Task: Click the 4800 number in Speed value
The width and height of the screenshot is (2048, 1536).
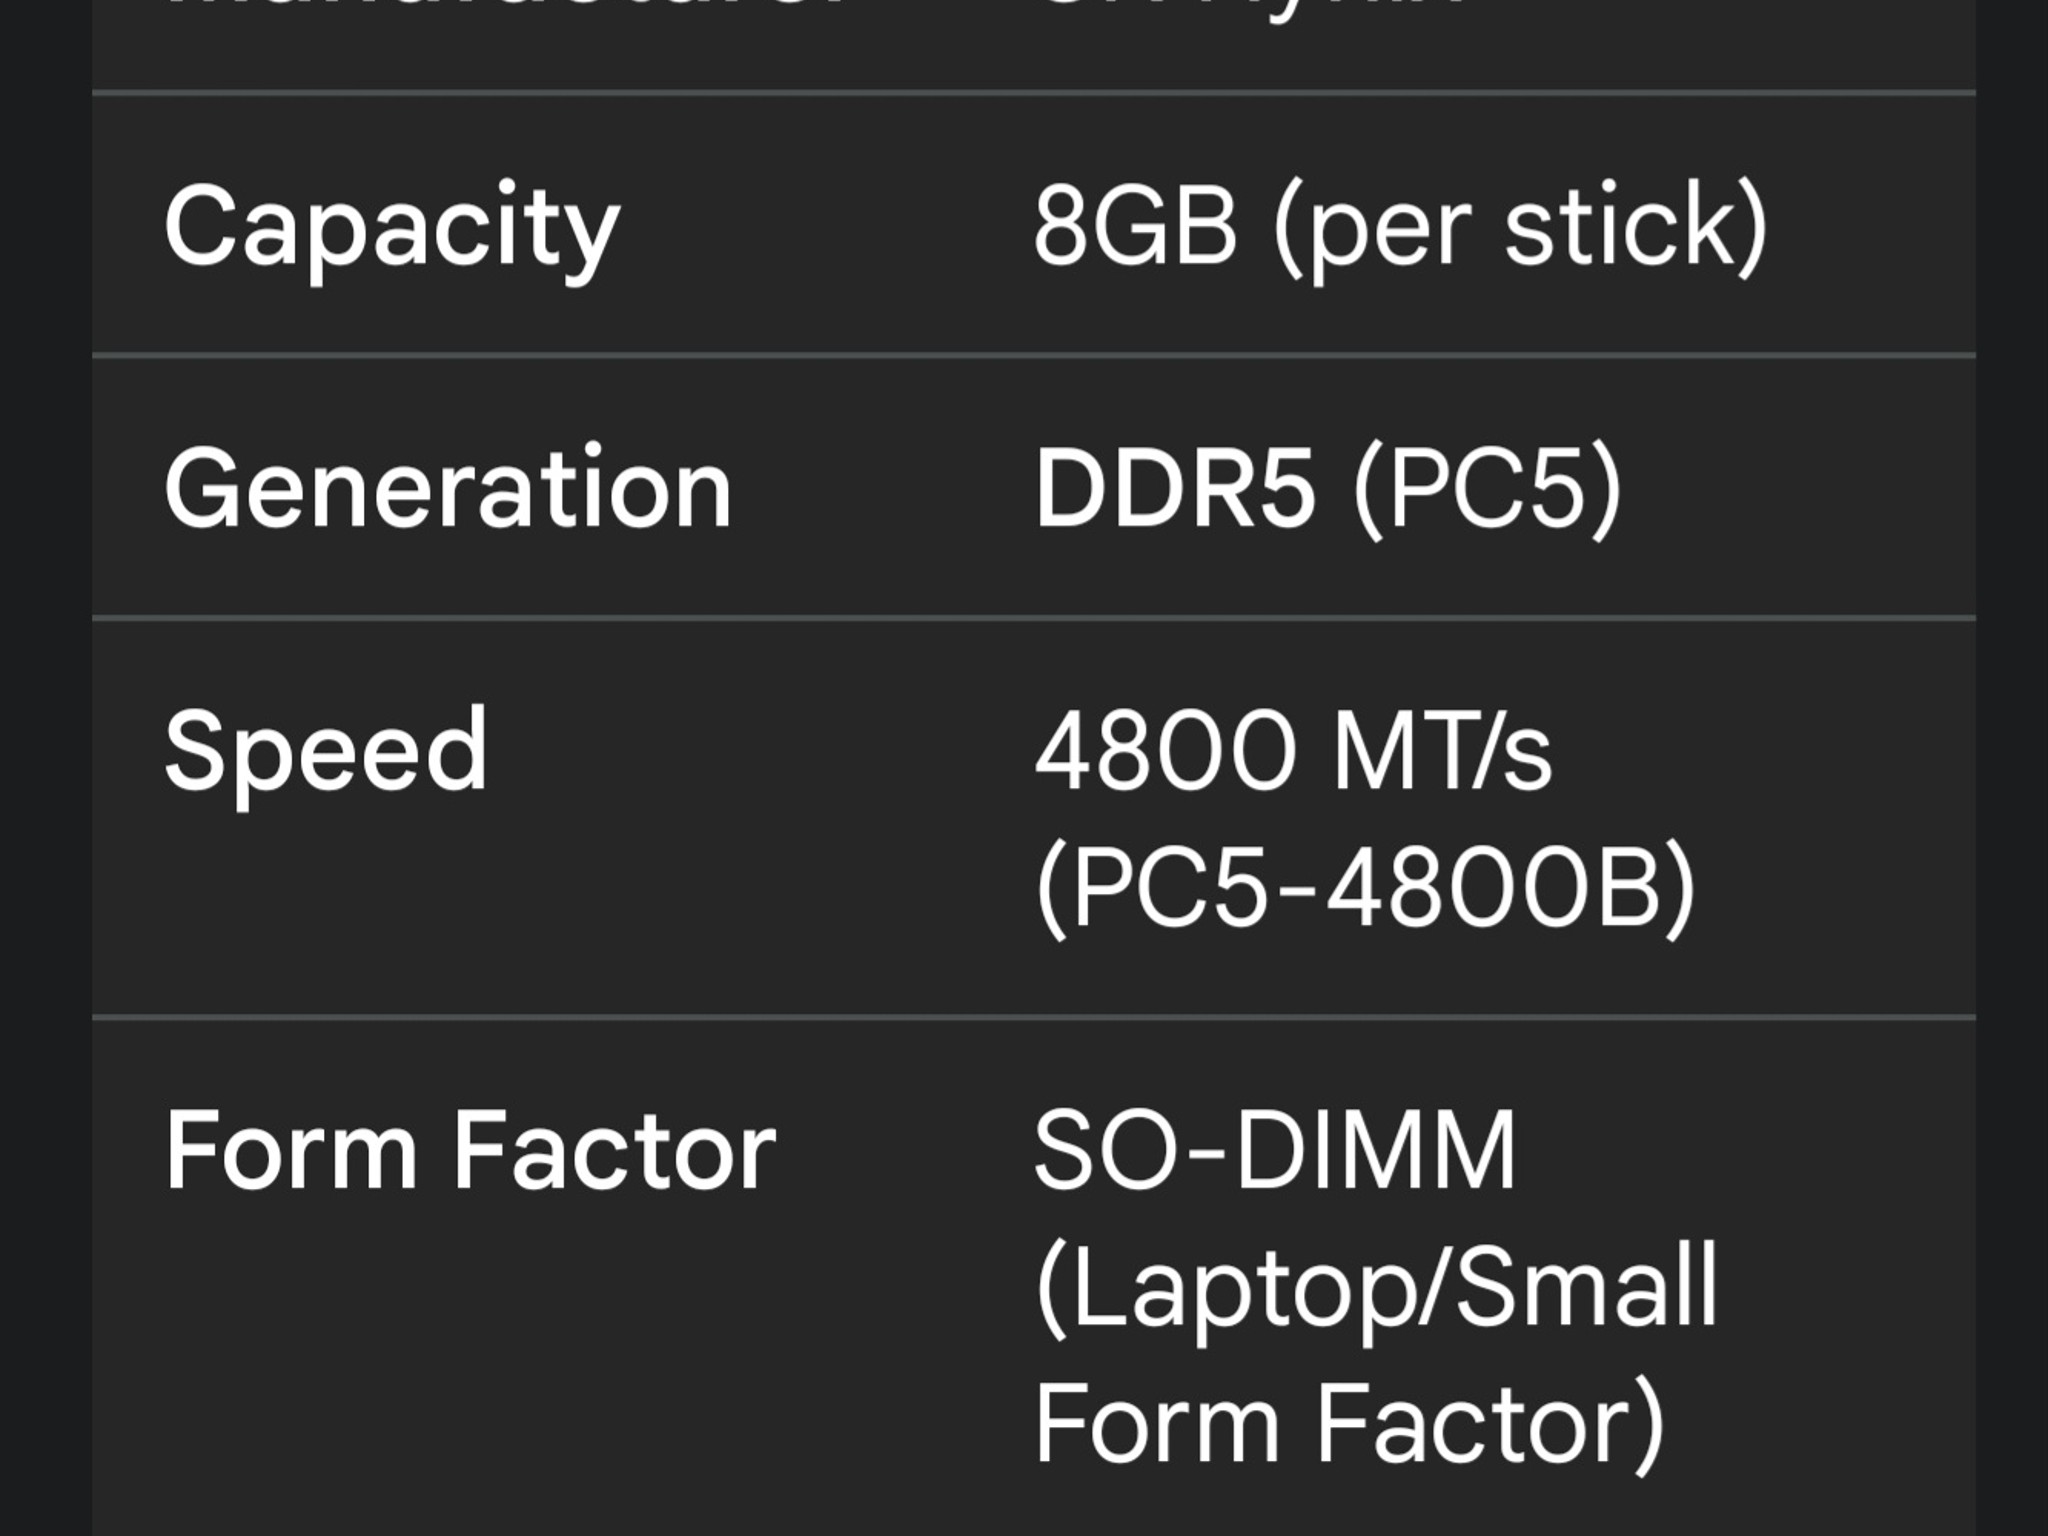Action: point(1164,750)
